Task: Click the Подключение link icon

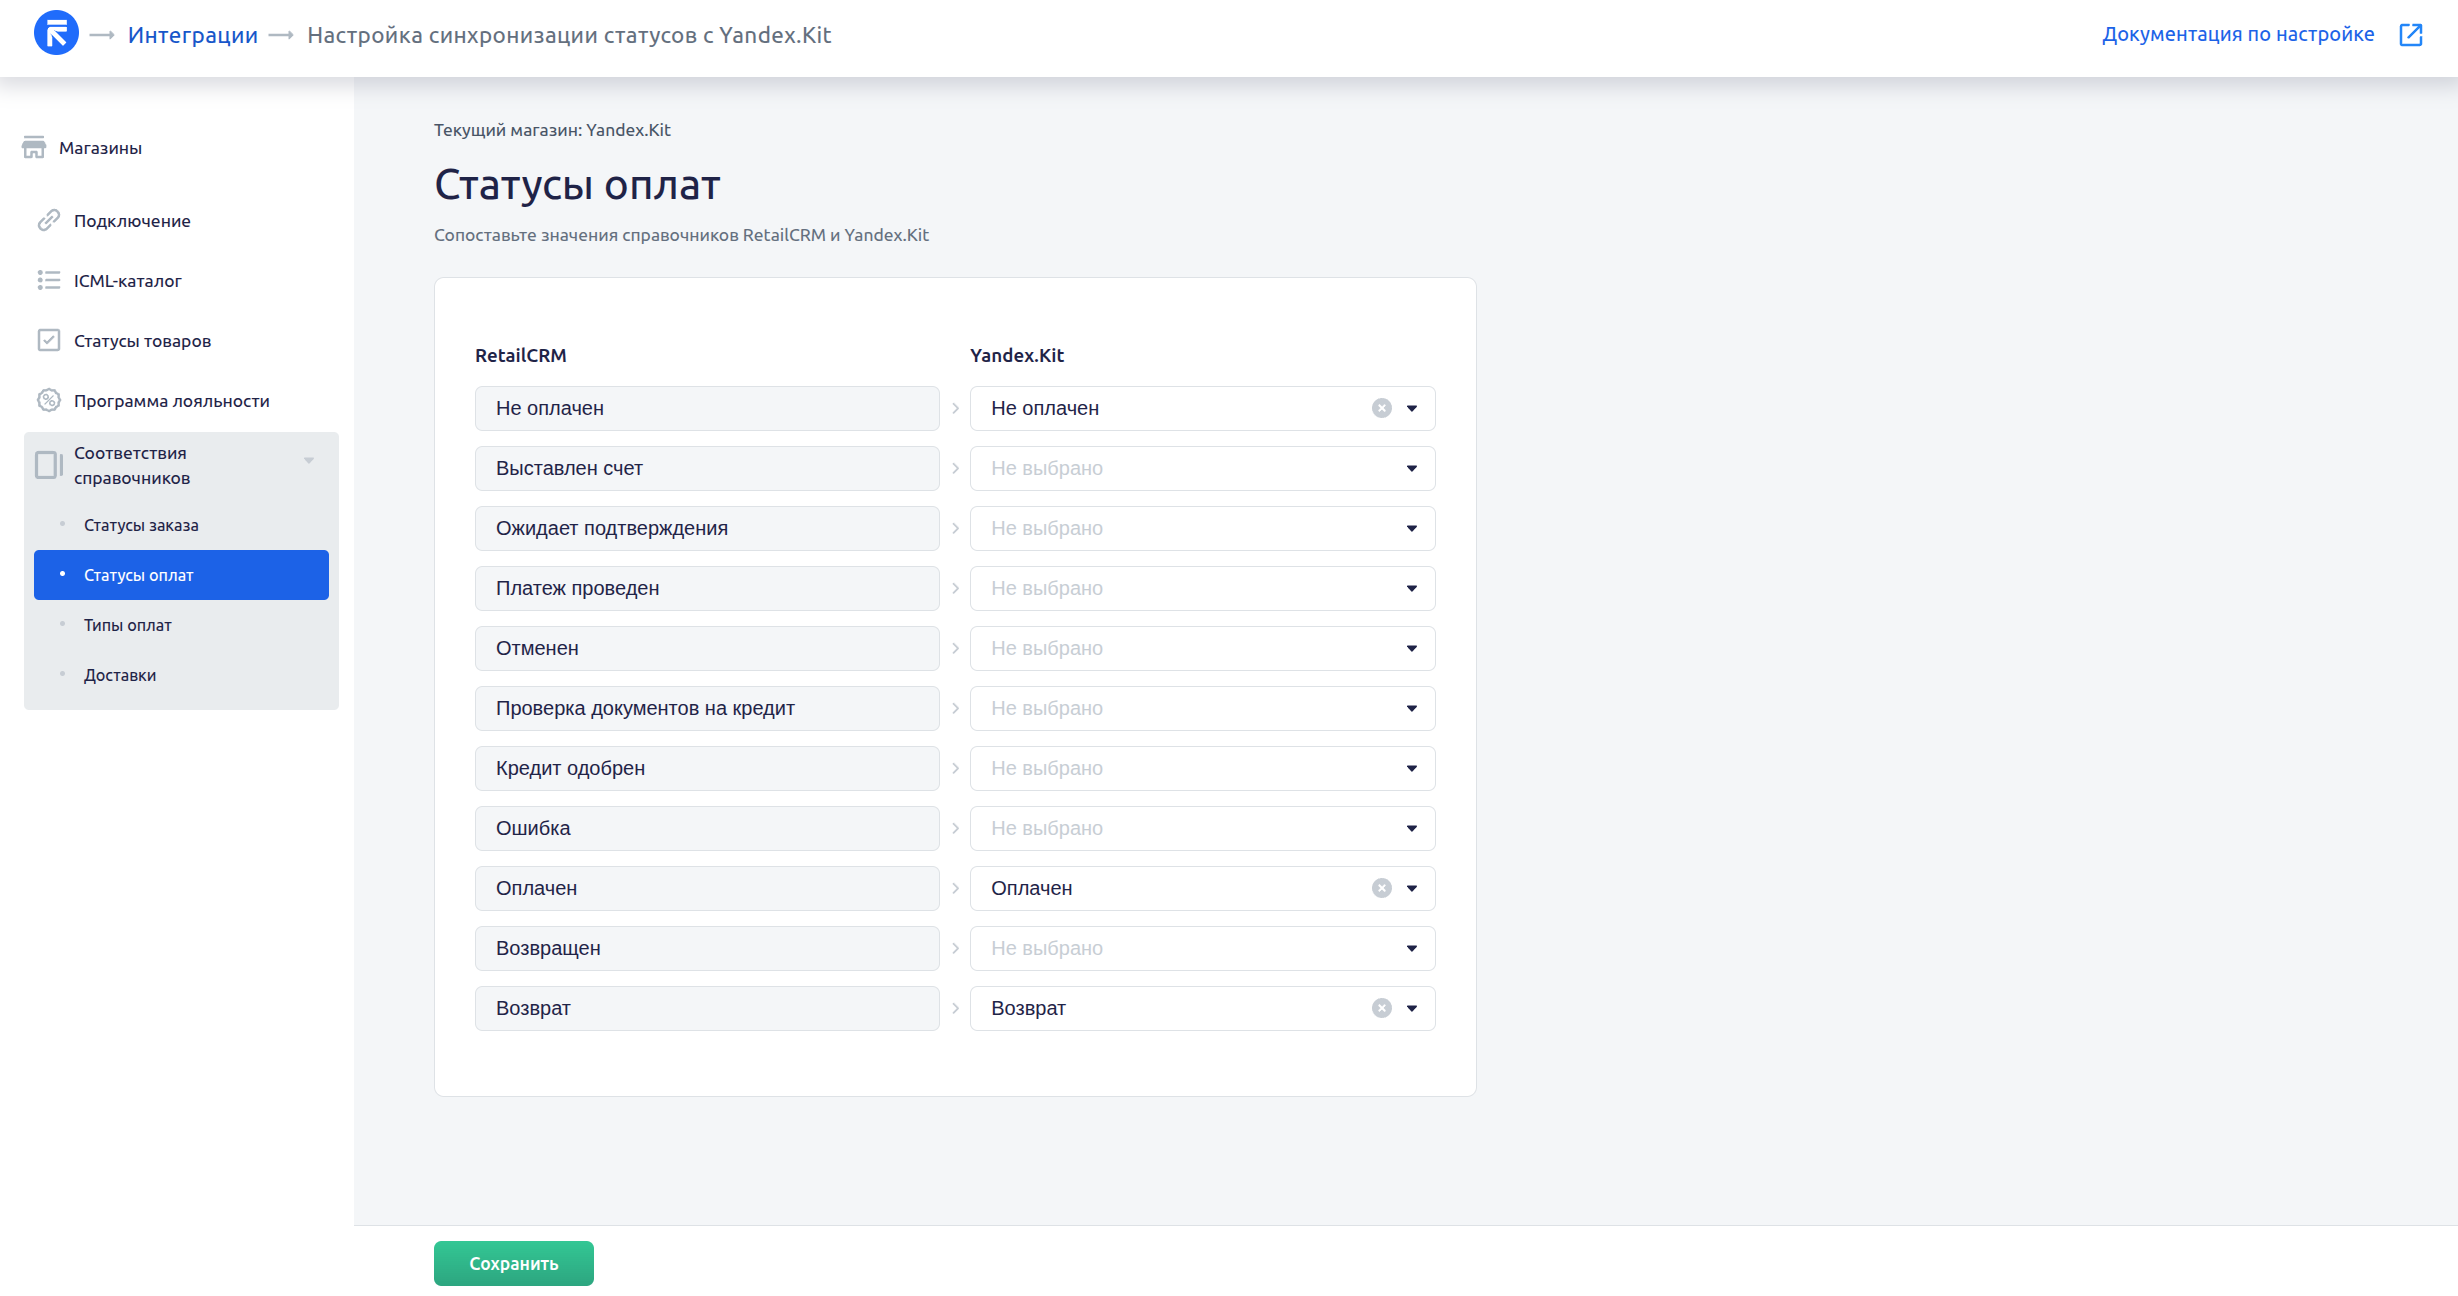Action: [49, 220]
